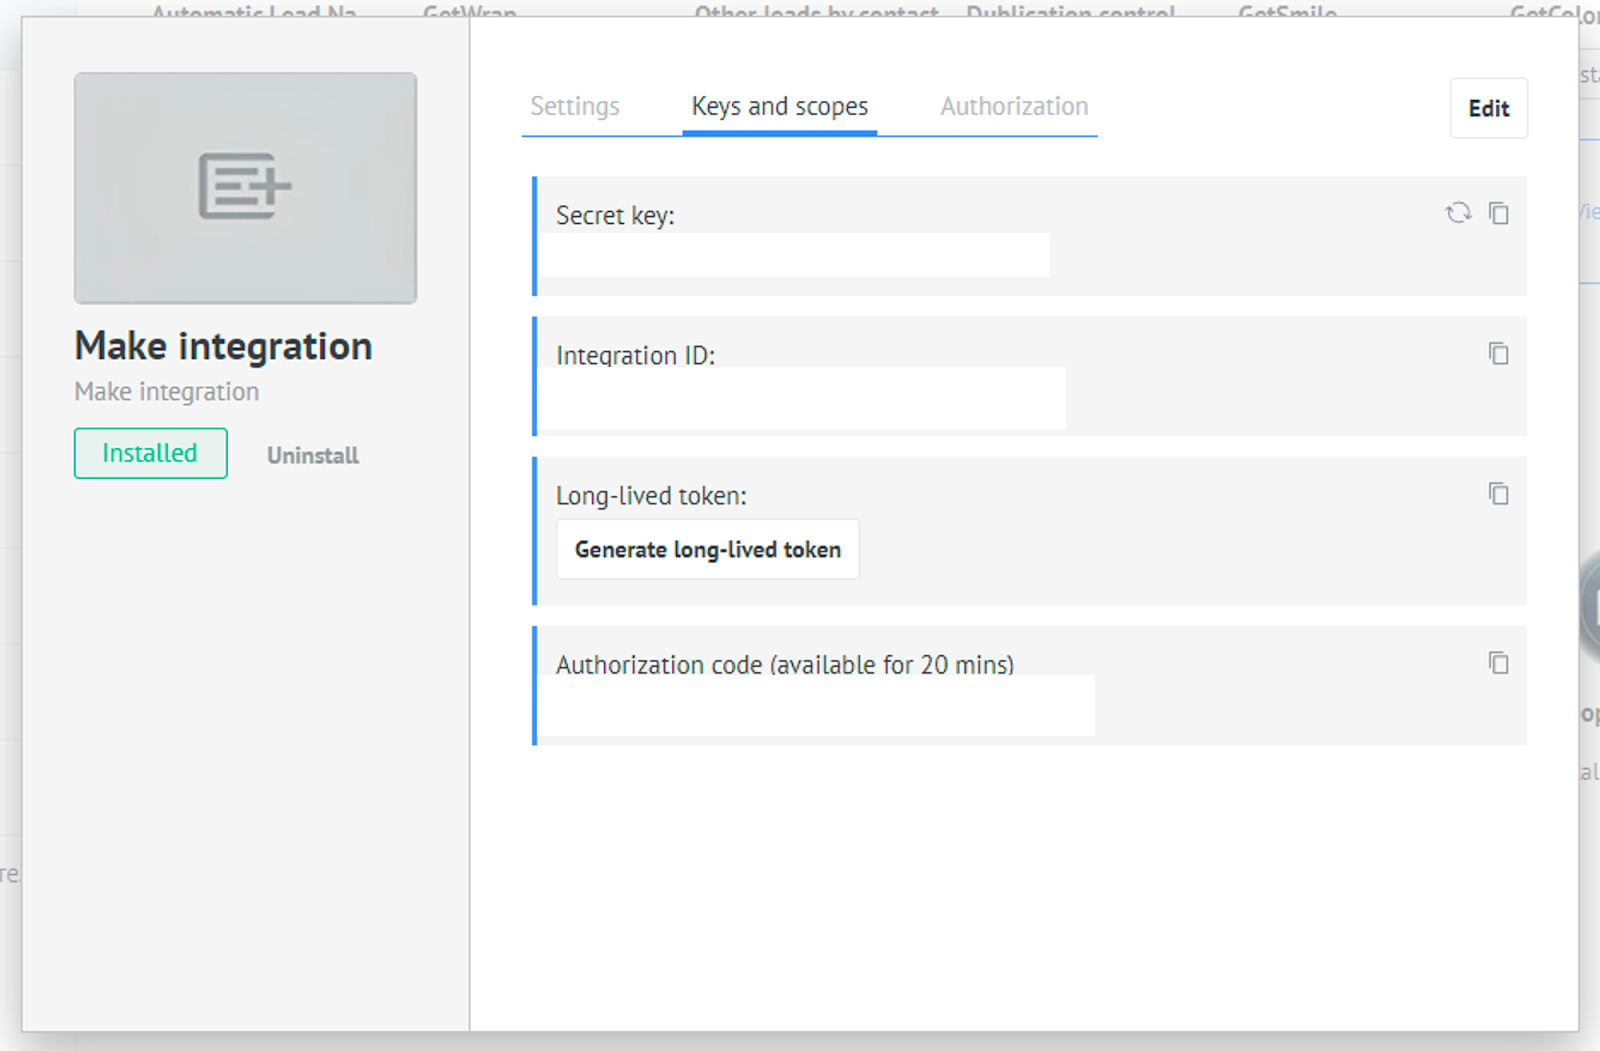Switch to the Settings tab
Viewport: 1600px width, 1051px height.
click(575, 106)
